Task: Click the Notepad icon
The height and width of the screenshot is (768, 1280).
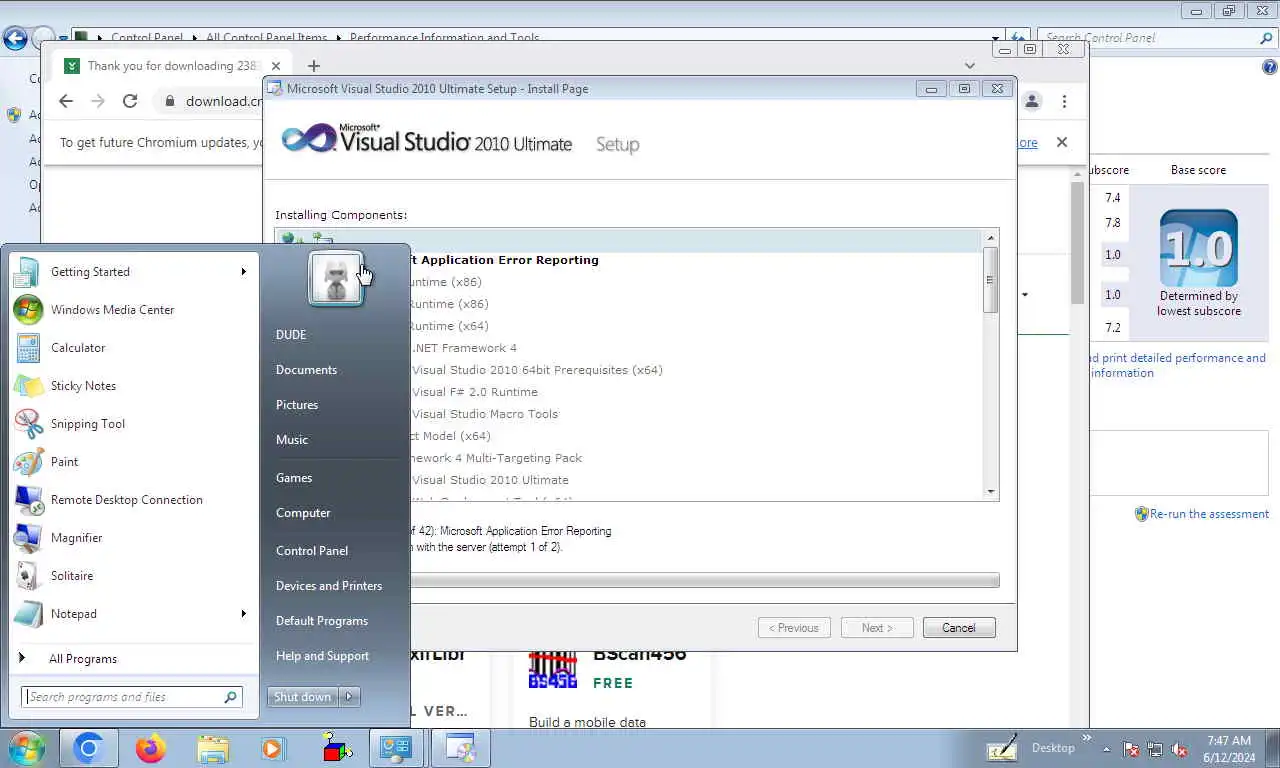Action: 28,614
